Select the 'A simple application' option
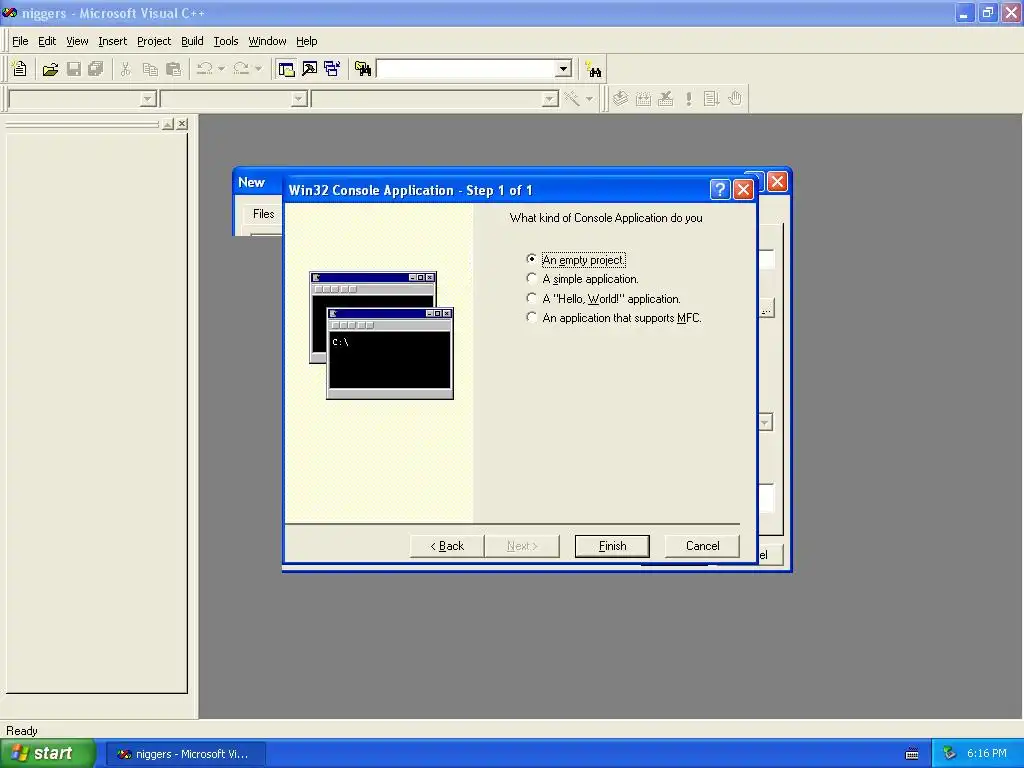The height and width of the screenshot is (768, 1024). point(532,278)
